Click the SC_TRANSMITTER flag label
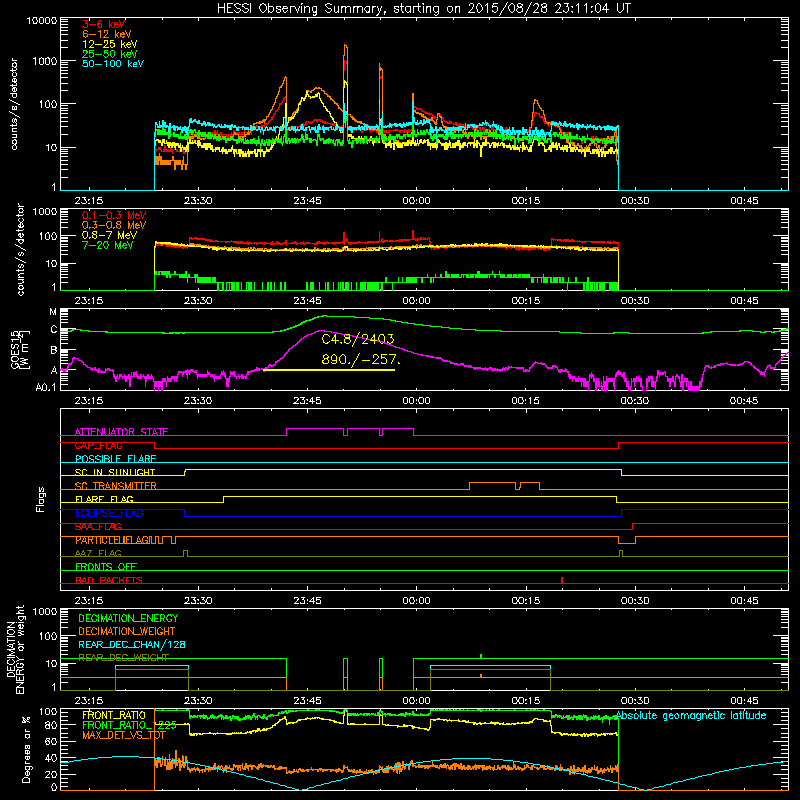The width and height of the screenshot is (800, 800). pos(116,486)
